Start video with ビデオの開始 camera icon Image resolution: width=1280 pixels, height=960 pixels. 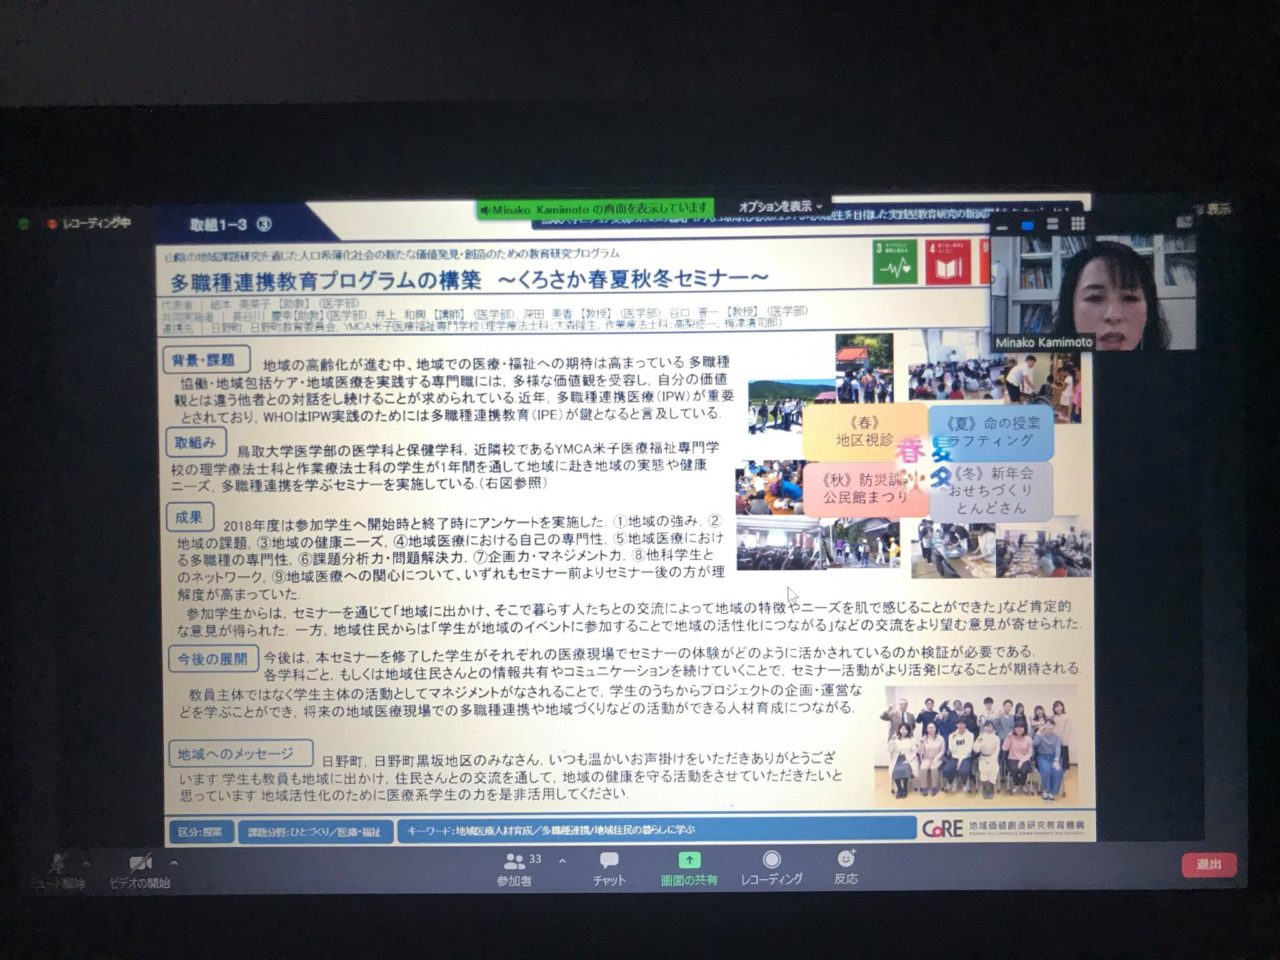[x=139, y=863]
